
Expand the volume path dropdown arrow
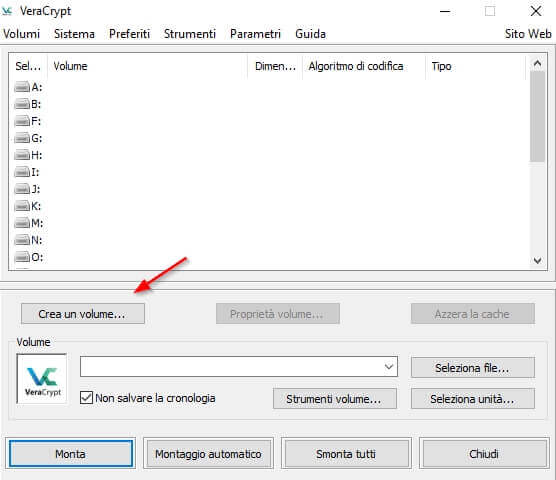[389, 367]
